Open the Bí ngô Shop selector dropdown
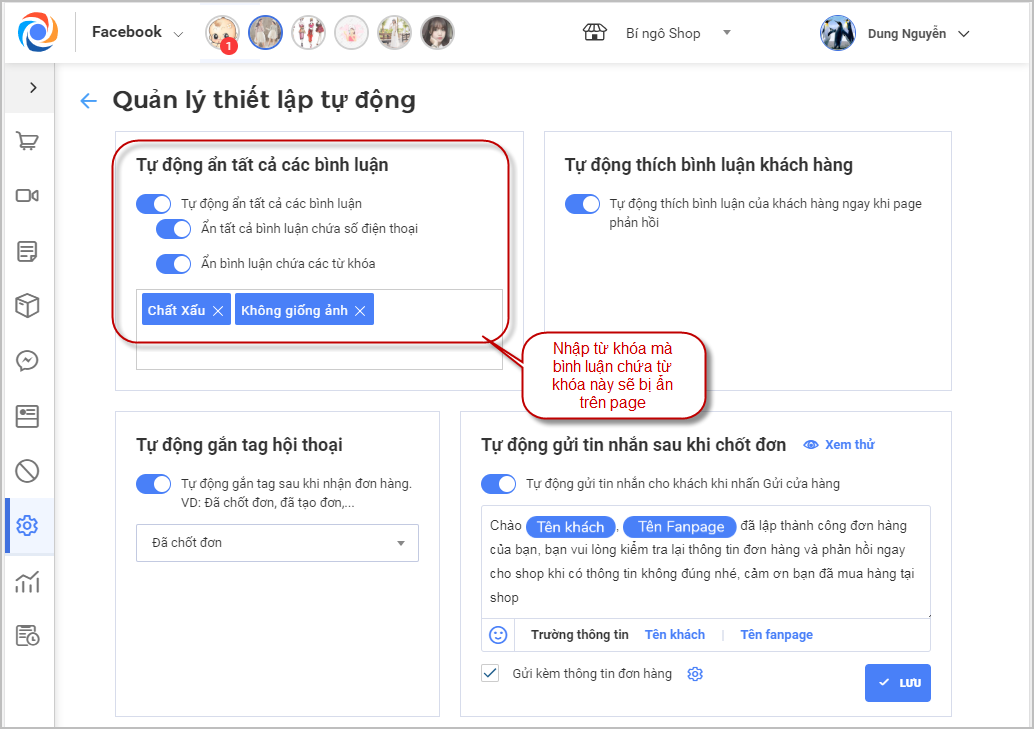This screenshot has height=729, width=1034. click(x=678, y=33)
